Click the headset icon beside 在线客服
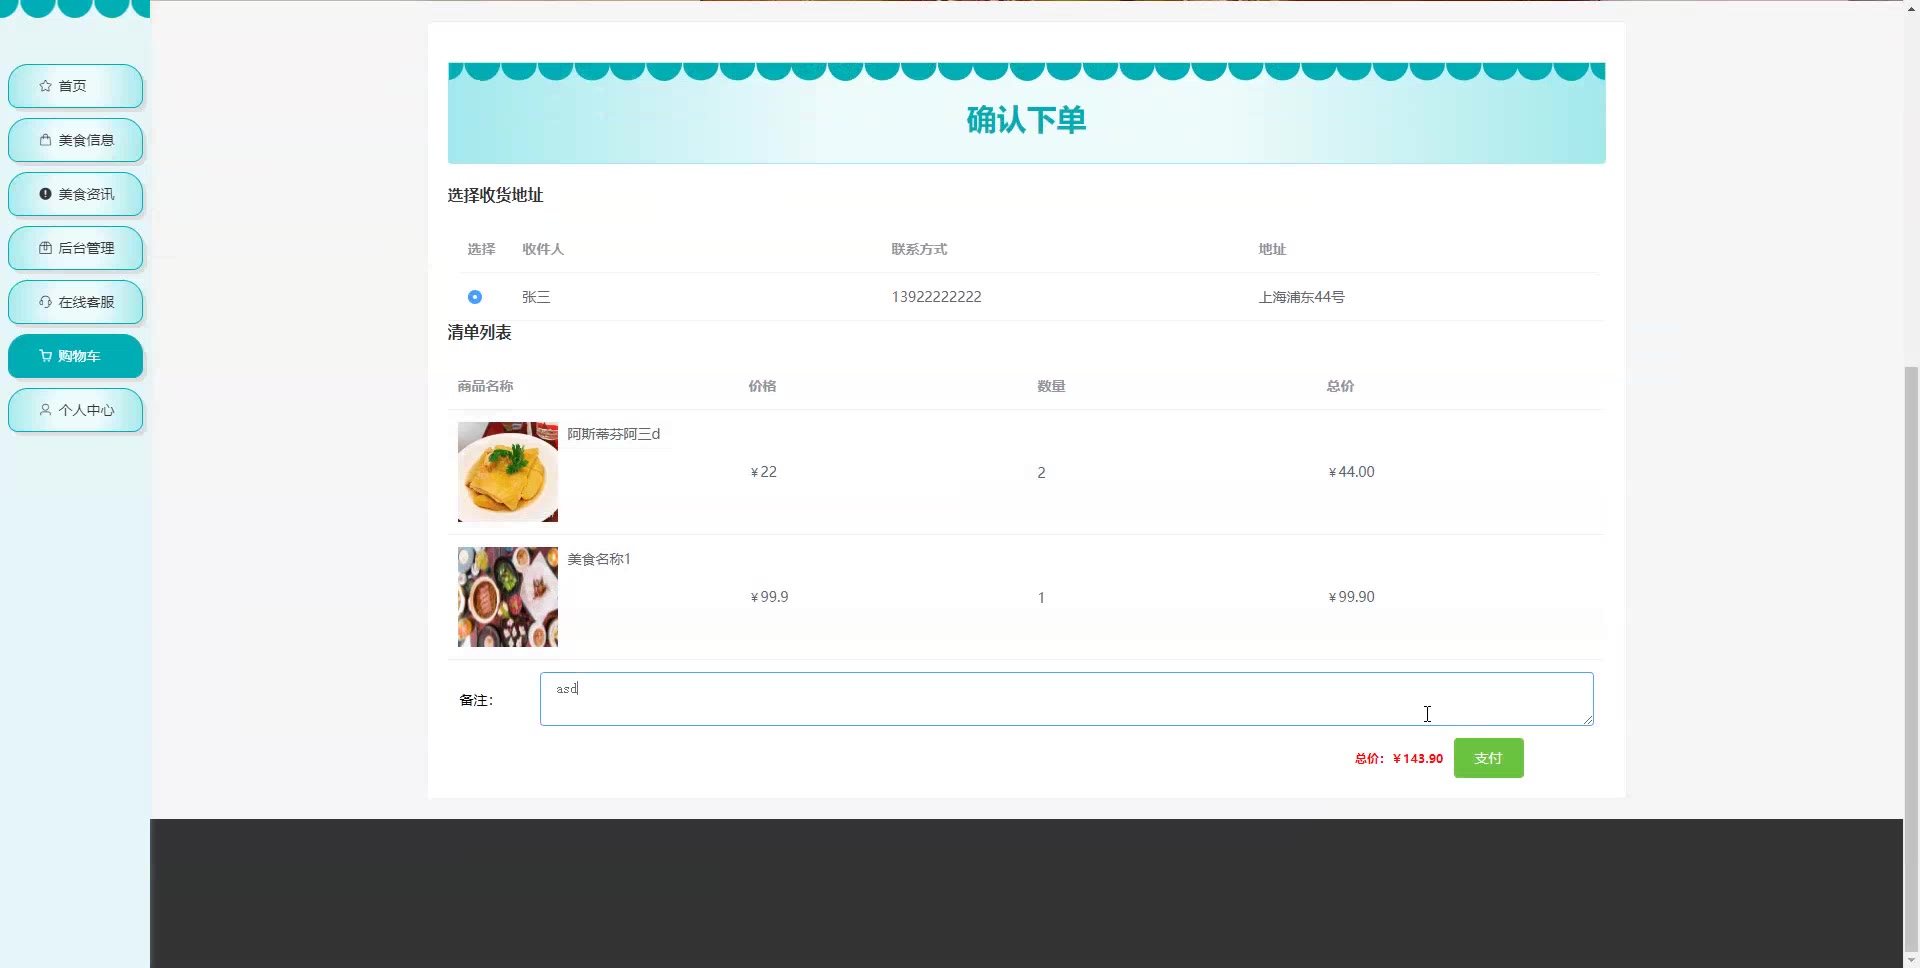 click(x=45, y=302)
